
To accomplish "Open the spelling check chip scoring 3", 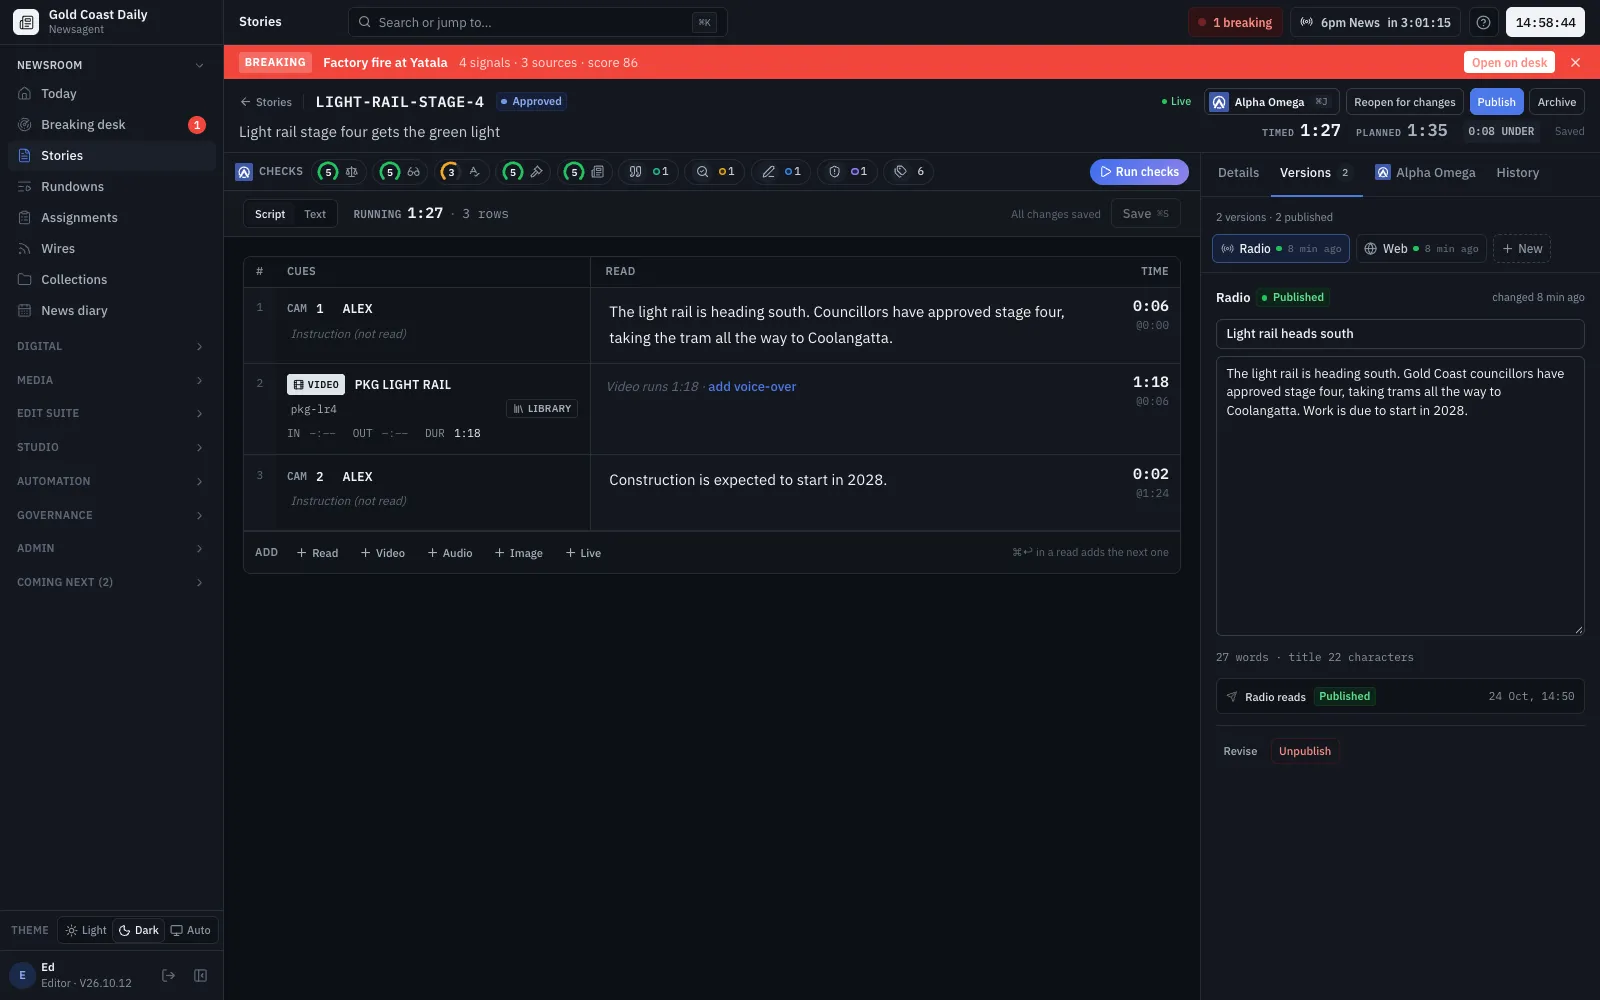I will pyautogui.click(x=462, y=172).
